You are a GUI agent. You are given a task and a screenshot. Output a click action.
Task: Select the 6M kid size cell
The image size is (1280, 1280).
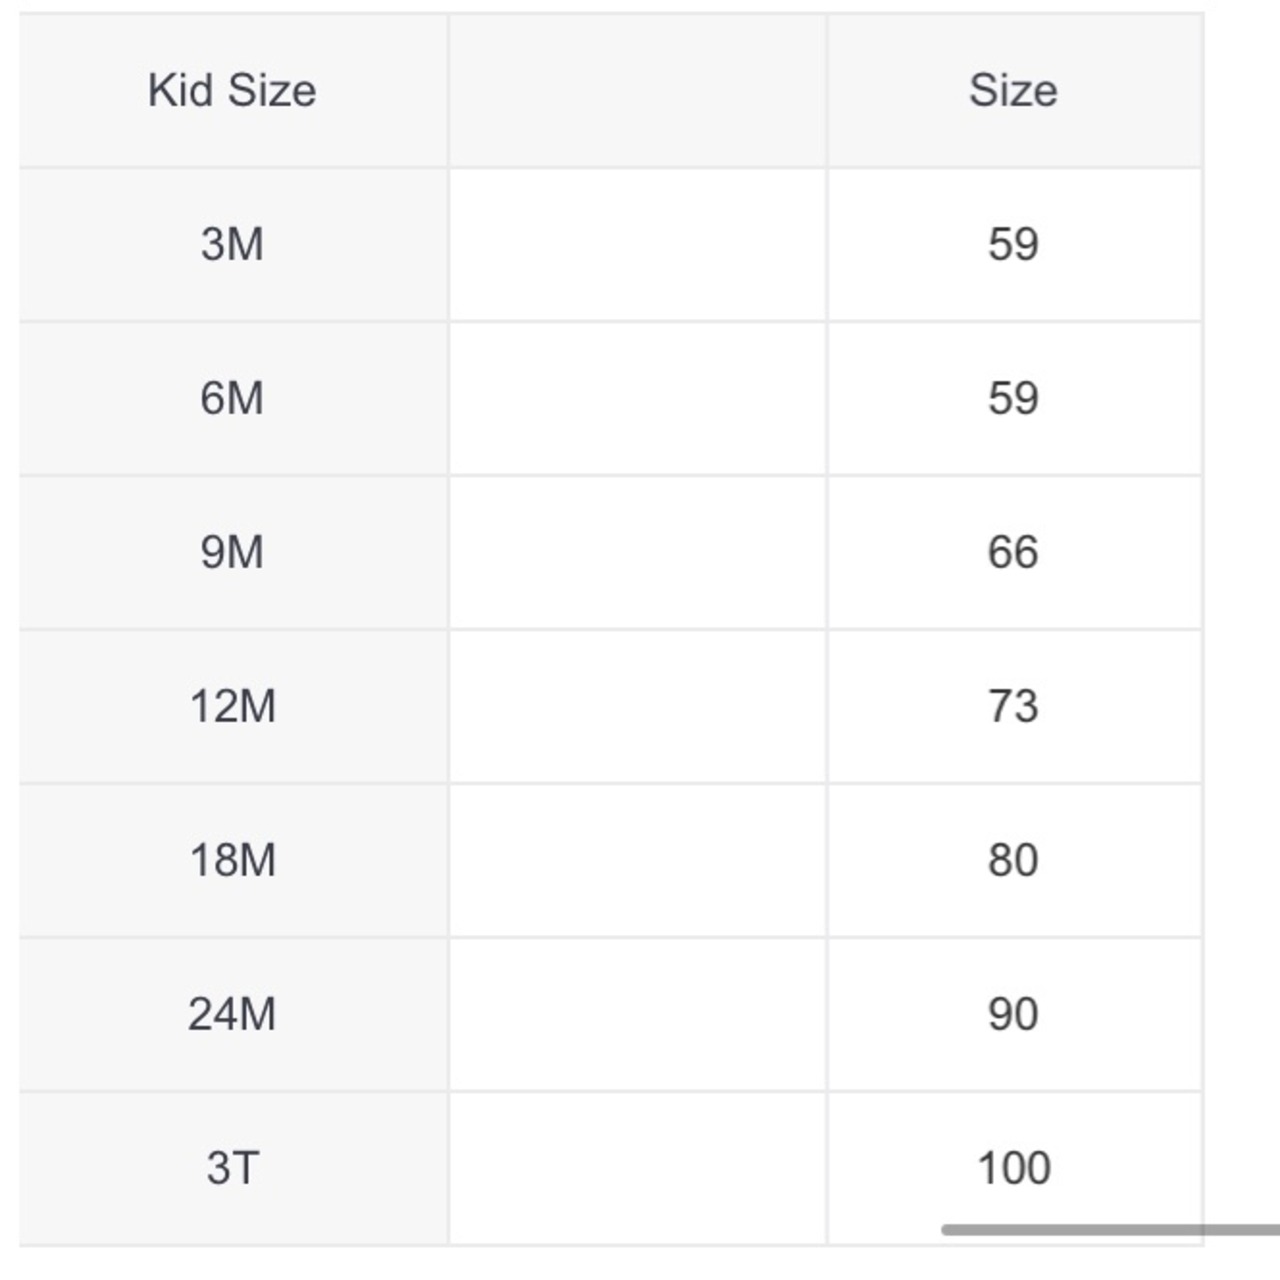(233, 399)
